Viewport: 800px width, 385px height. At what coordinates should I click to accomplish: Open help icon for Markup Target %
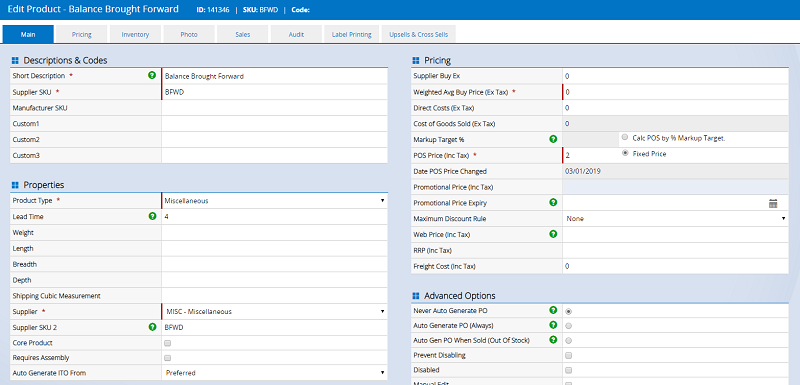click(553, 139)
